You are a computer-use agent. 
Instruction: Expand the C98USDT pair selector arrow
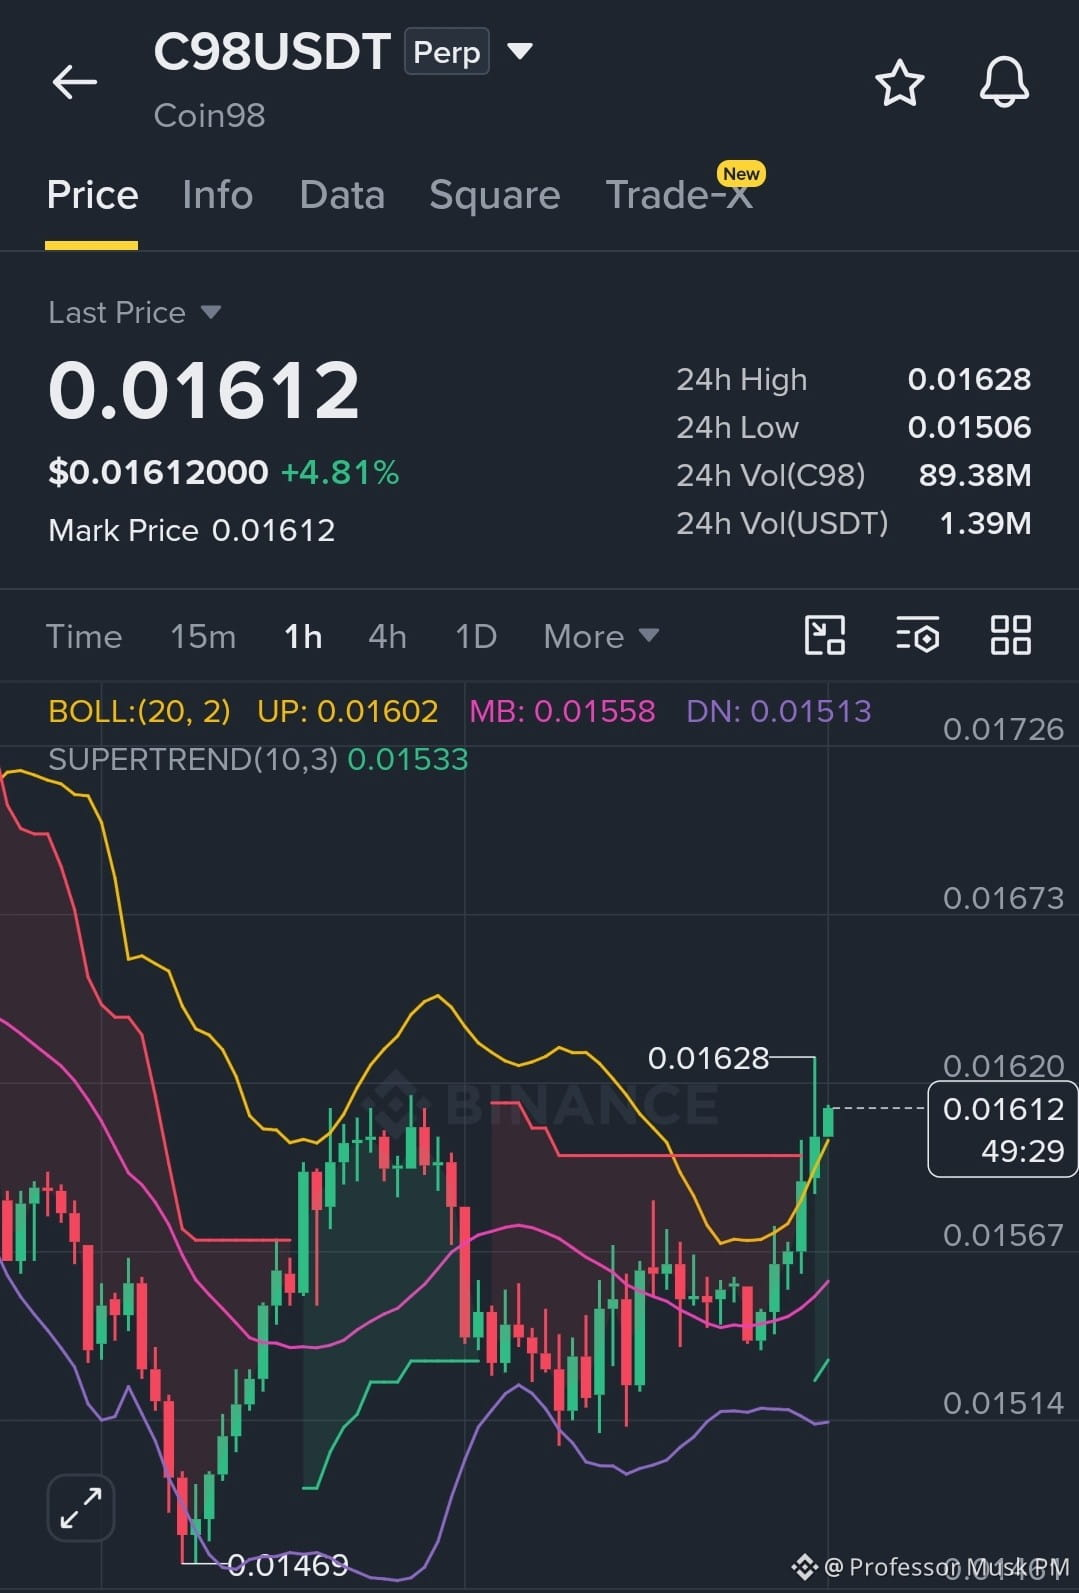click(x=520, y=50)
